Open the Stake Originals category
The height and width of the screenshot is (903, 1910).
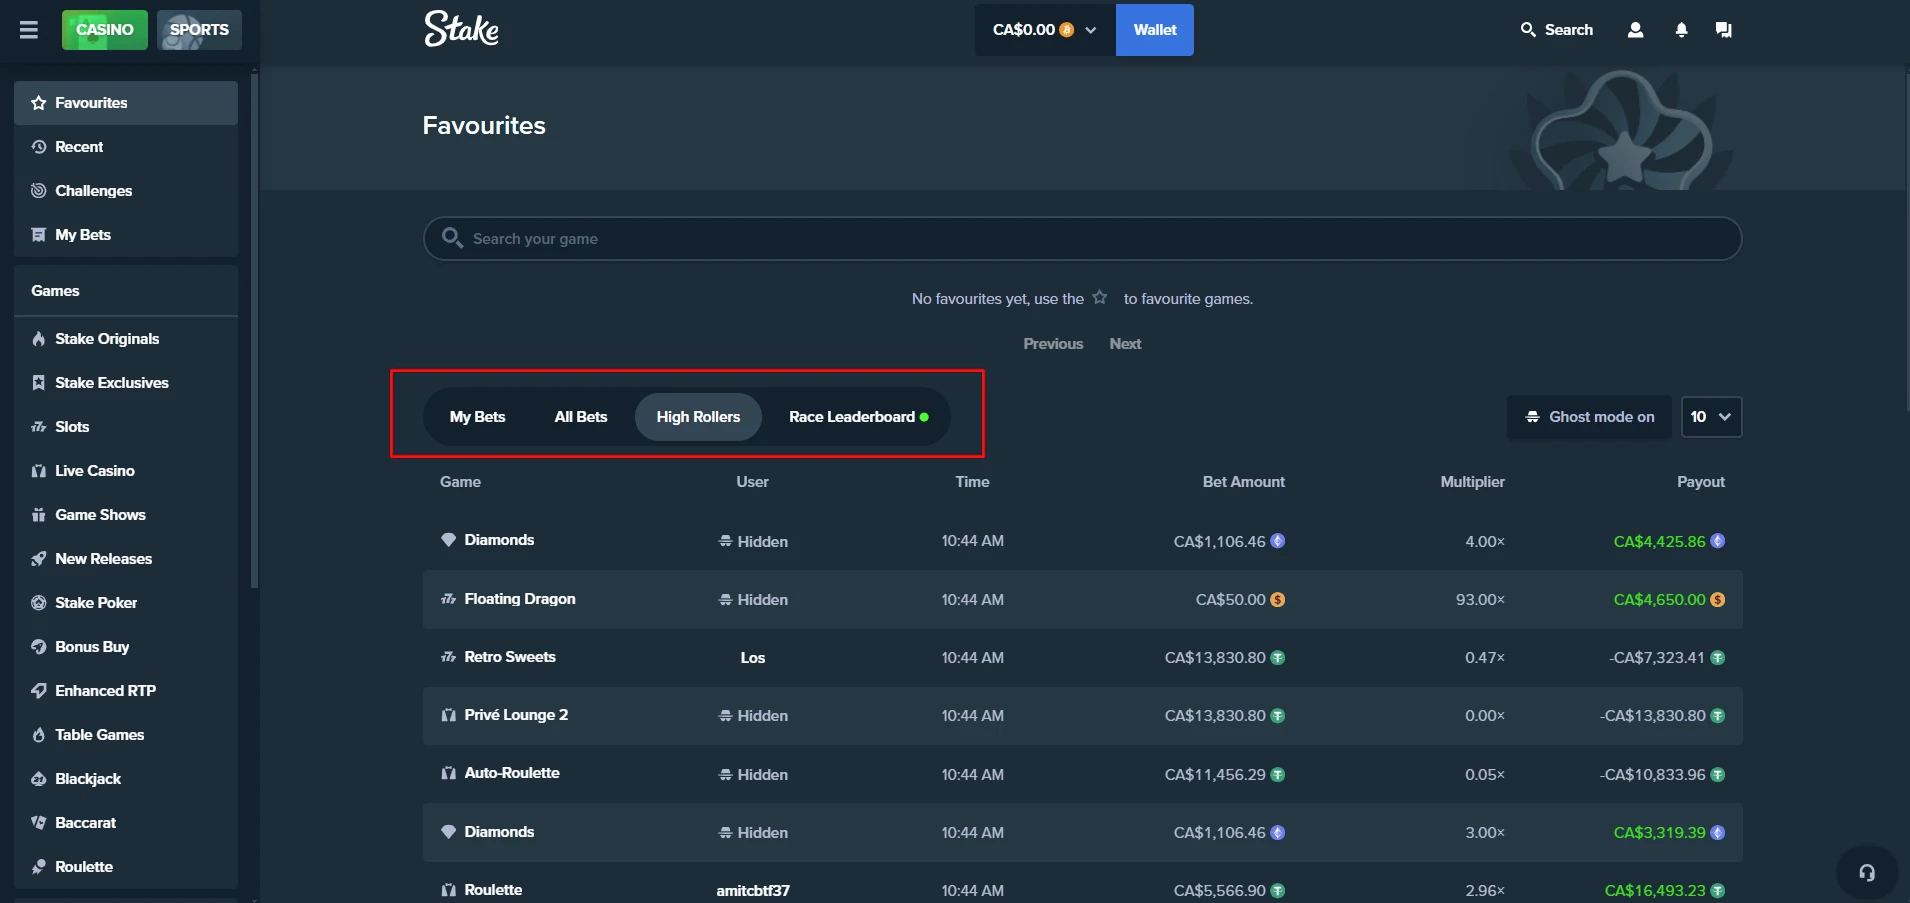(x=126, y=339)
